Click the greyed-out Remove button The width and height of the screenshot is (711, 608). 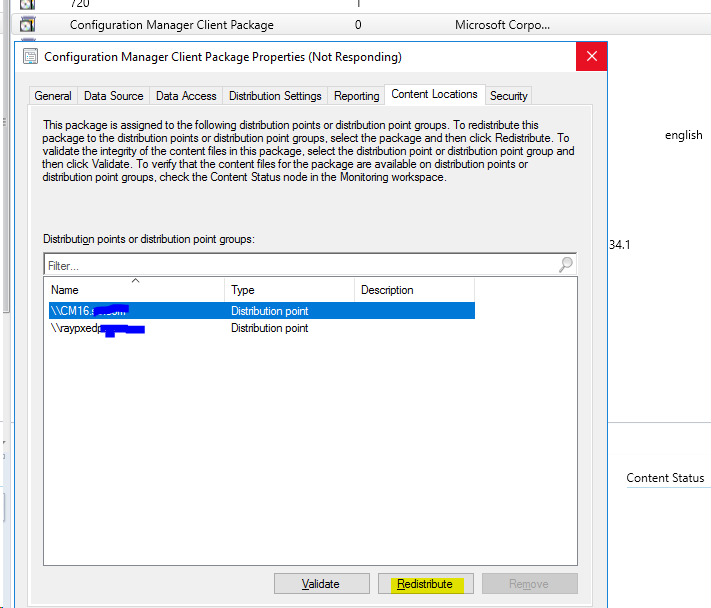(x=530, y=584)
